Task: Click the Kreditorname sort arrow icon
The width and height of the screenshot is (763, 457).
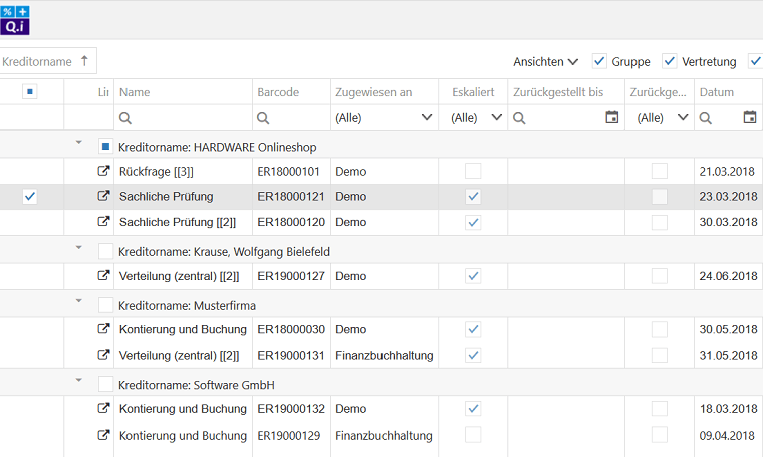Action: [85, 61]
